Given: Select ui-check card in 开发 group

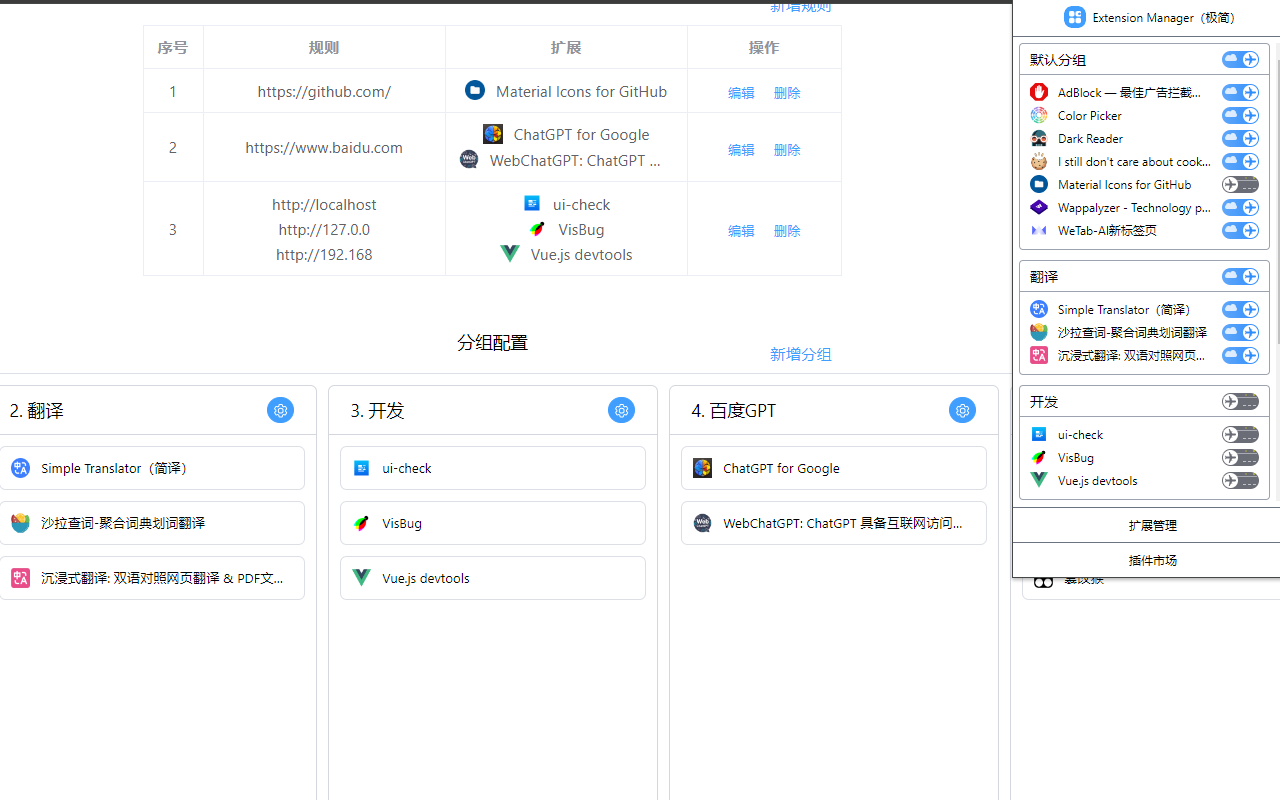Looking at the screenshot, I should [493, 468].
